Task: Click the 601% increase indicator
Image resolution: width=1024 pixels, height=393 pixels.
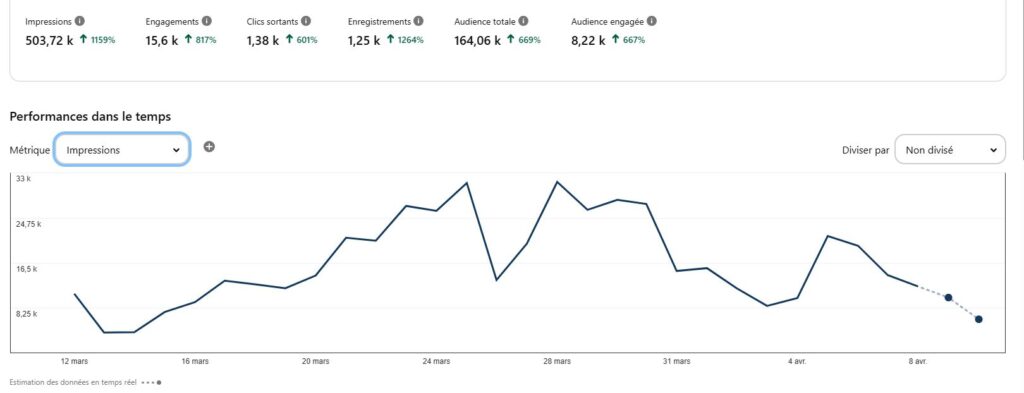Action: click(301, 40)
